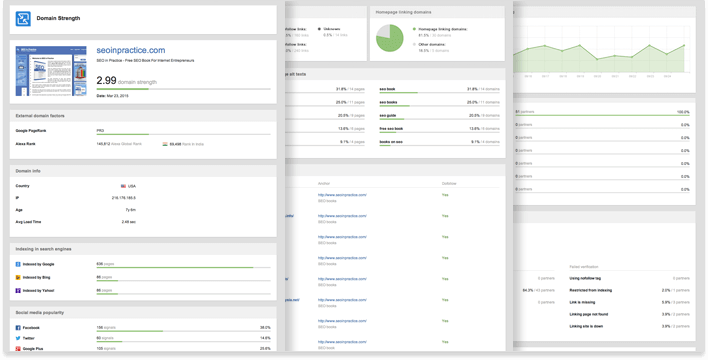
Task: Click the 100.0% partners bar
Action: (602, 116)
